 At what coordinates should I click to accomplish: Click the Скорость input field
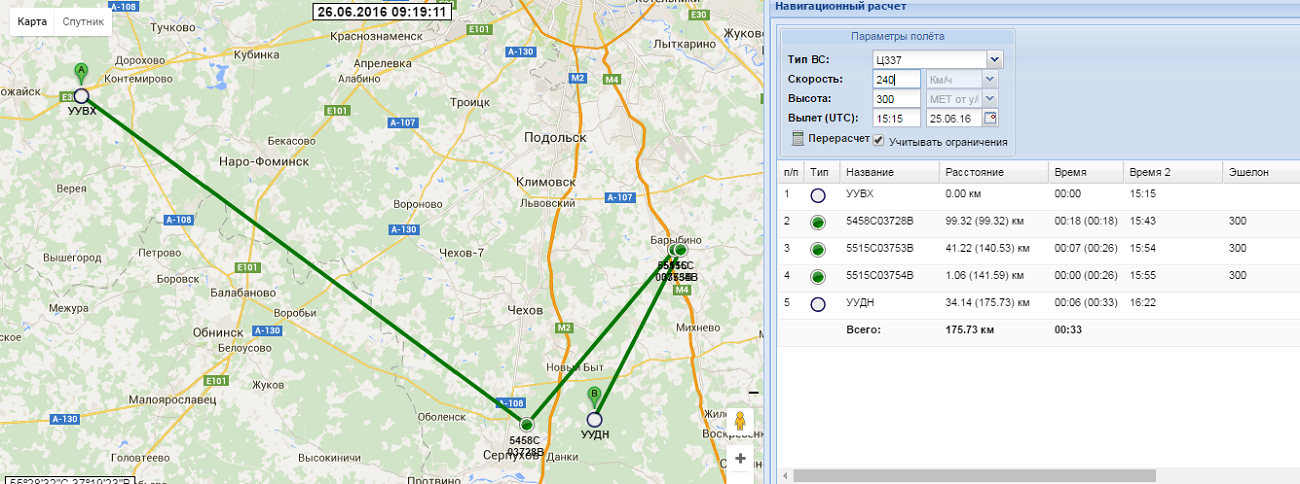coord(895,79)
